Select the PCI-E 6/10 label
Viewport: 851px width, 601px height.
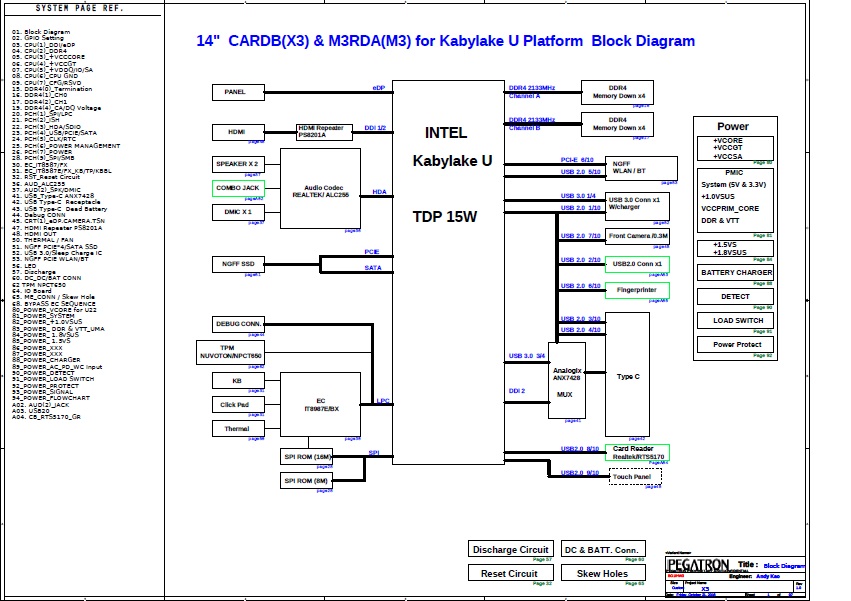(x=577, y=160)
